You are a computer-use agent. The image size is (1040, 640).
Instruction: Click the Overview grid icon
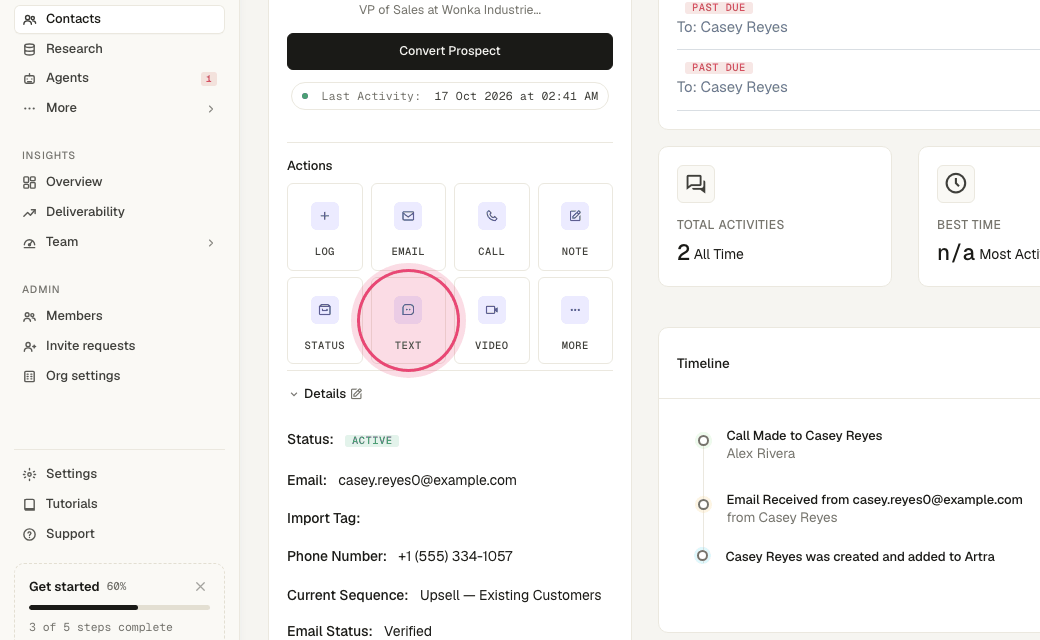(29, 182)
